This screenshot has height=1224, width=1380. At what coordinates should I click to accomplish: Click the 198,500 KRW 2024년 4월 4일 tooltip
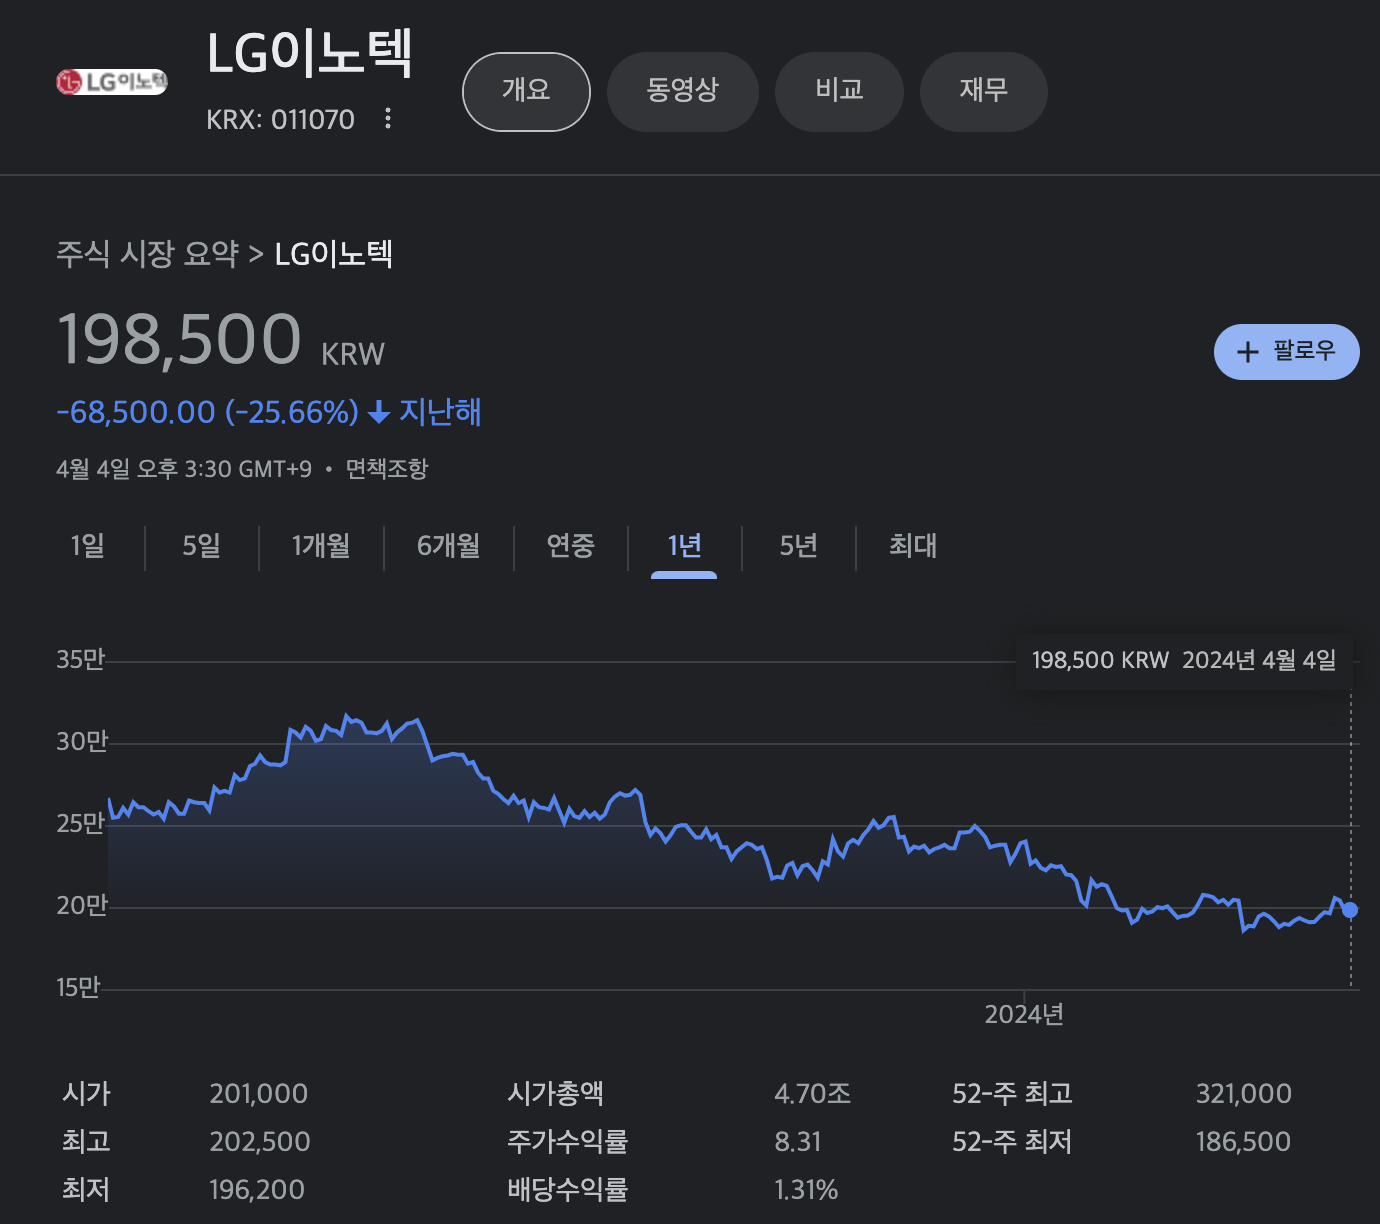pos(1184,660)
